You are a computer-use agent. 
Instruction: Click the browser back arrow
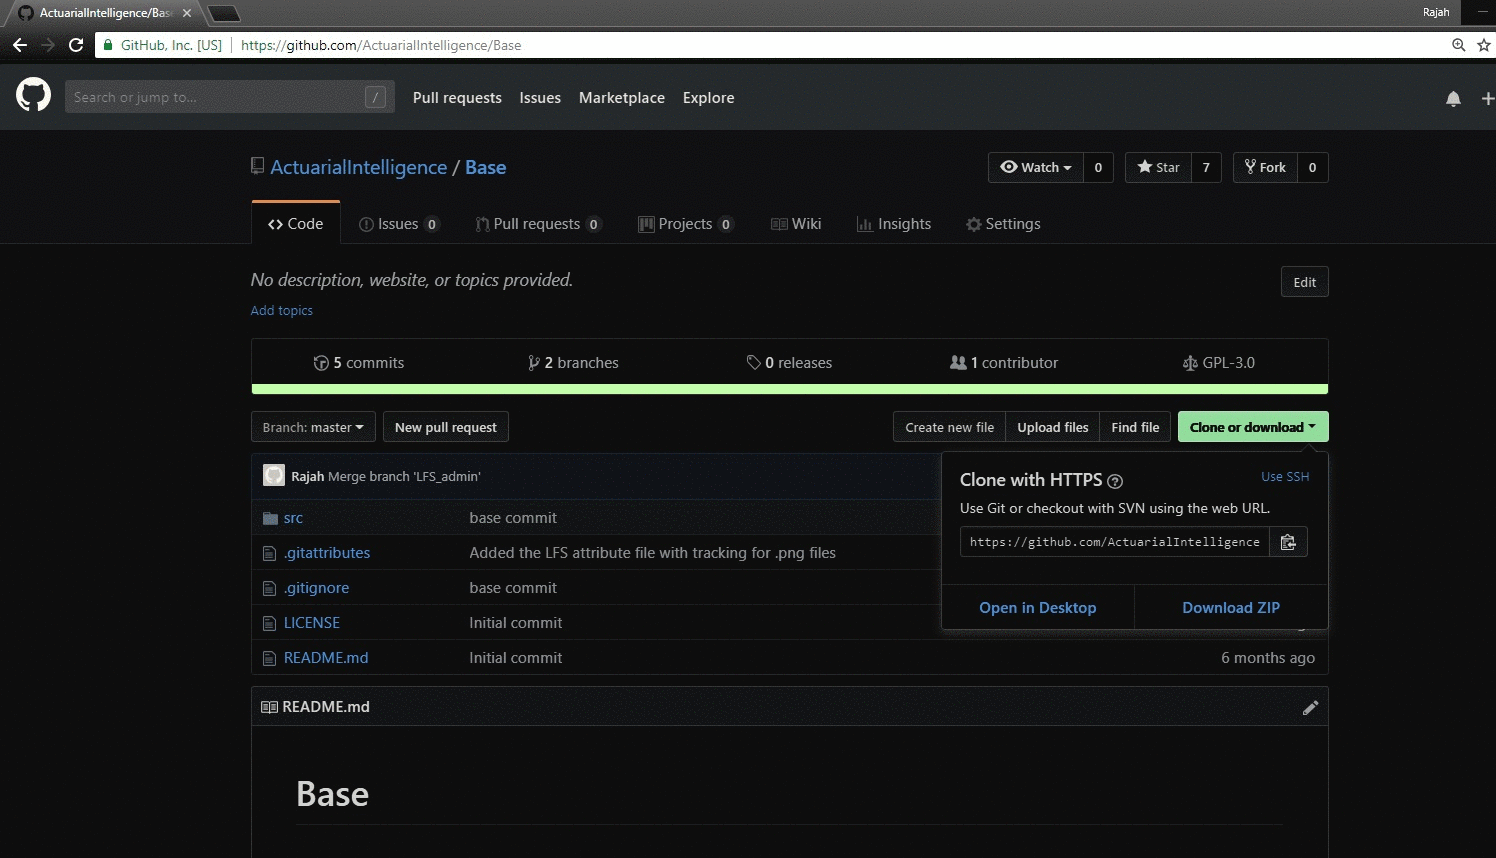click(20, 45)
